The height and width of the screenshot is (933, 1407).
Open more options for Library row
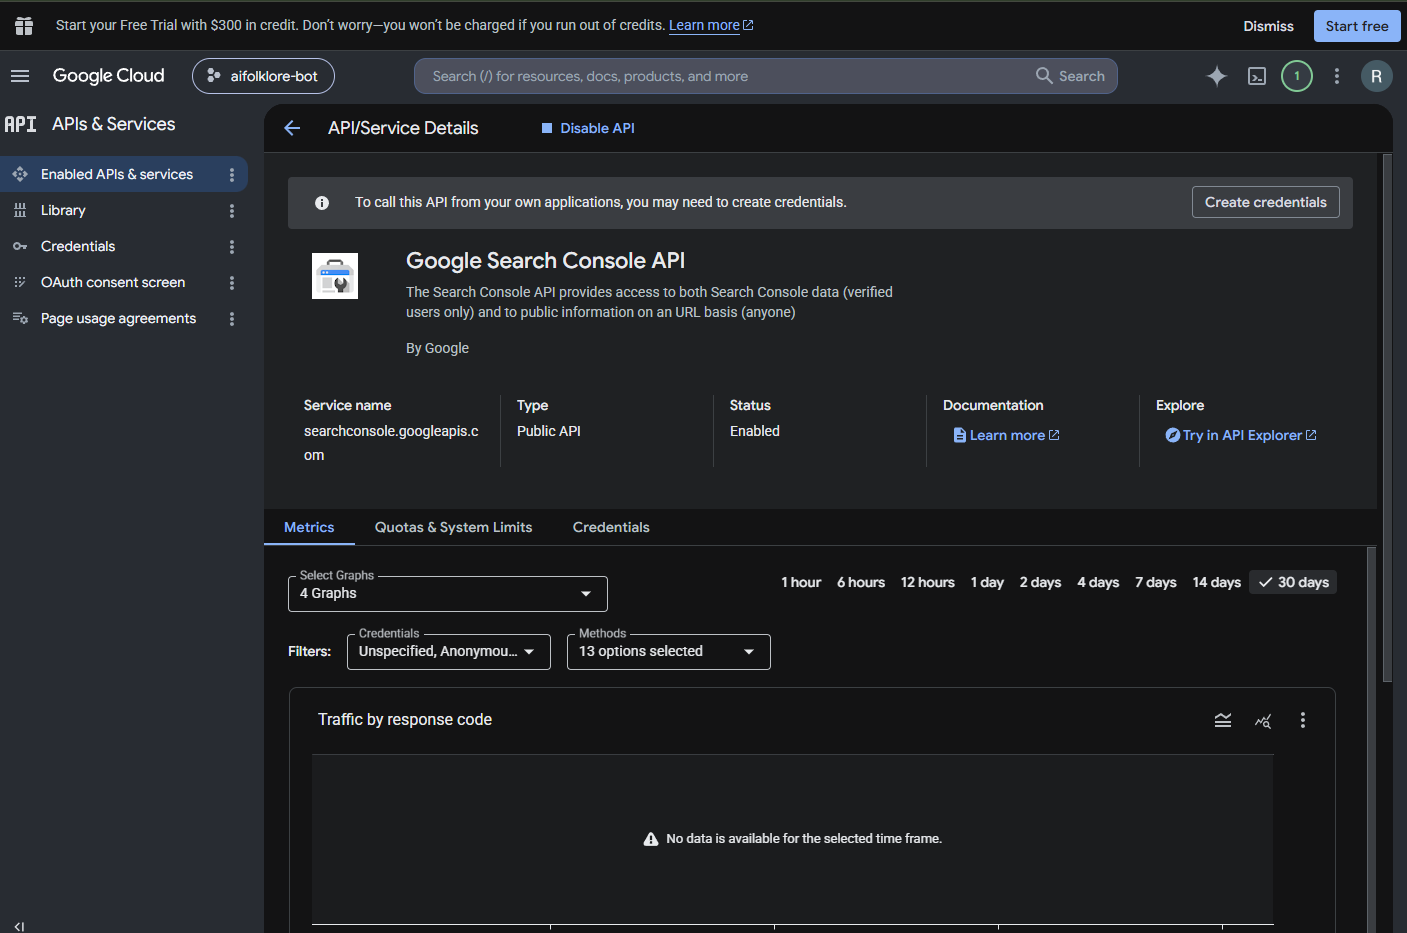point(232,210)
